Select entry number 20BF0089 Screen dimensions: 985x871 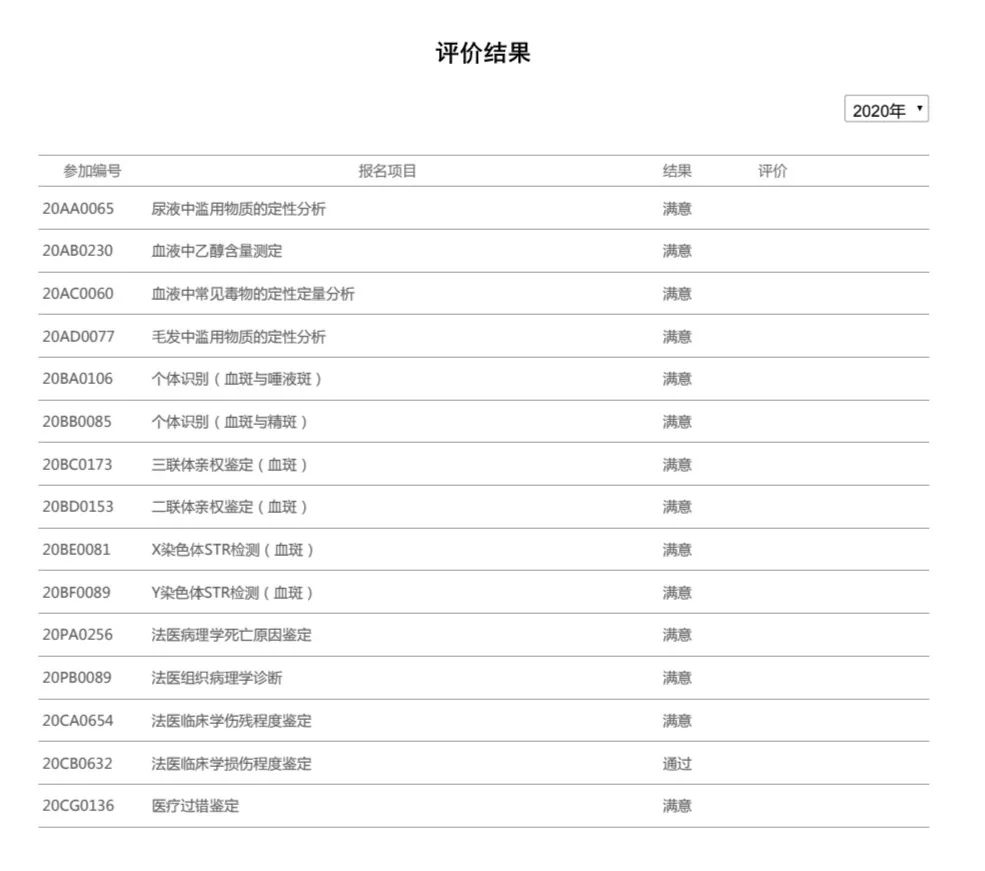coord(77,592)
